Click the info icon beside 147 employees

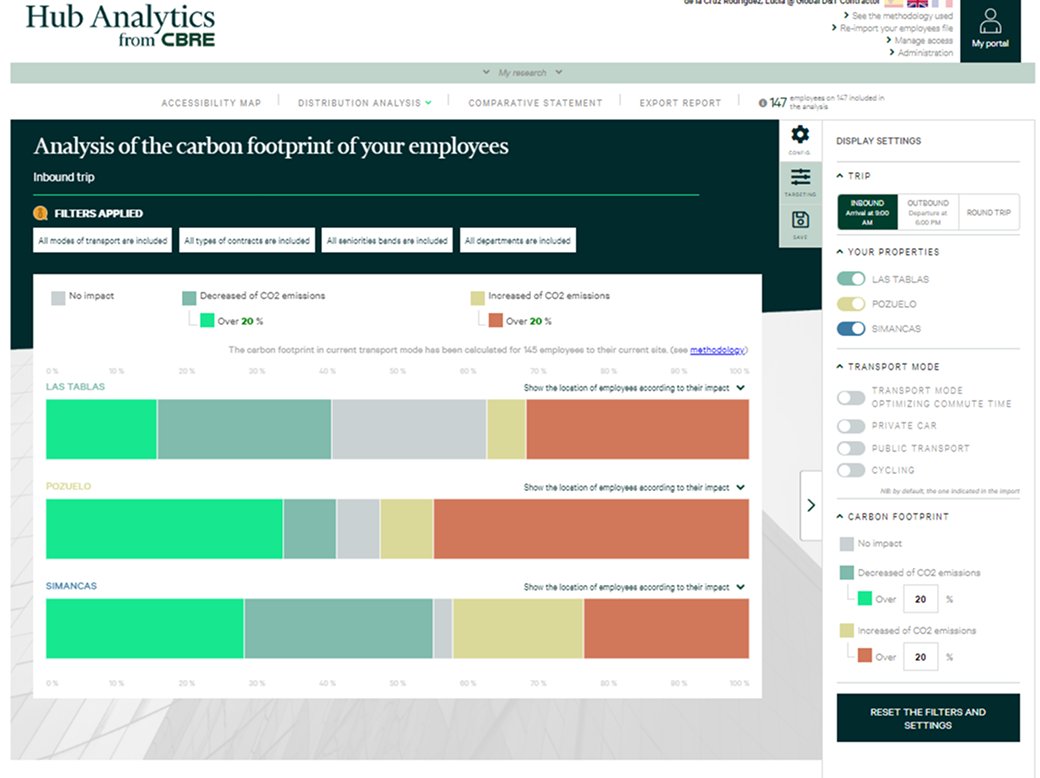pyautogui.click(x=763, y=103)
